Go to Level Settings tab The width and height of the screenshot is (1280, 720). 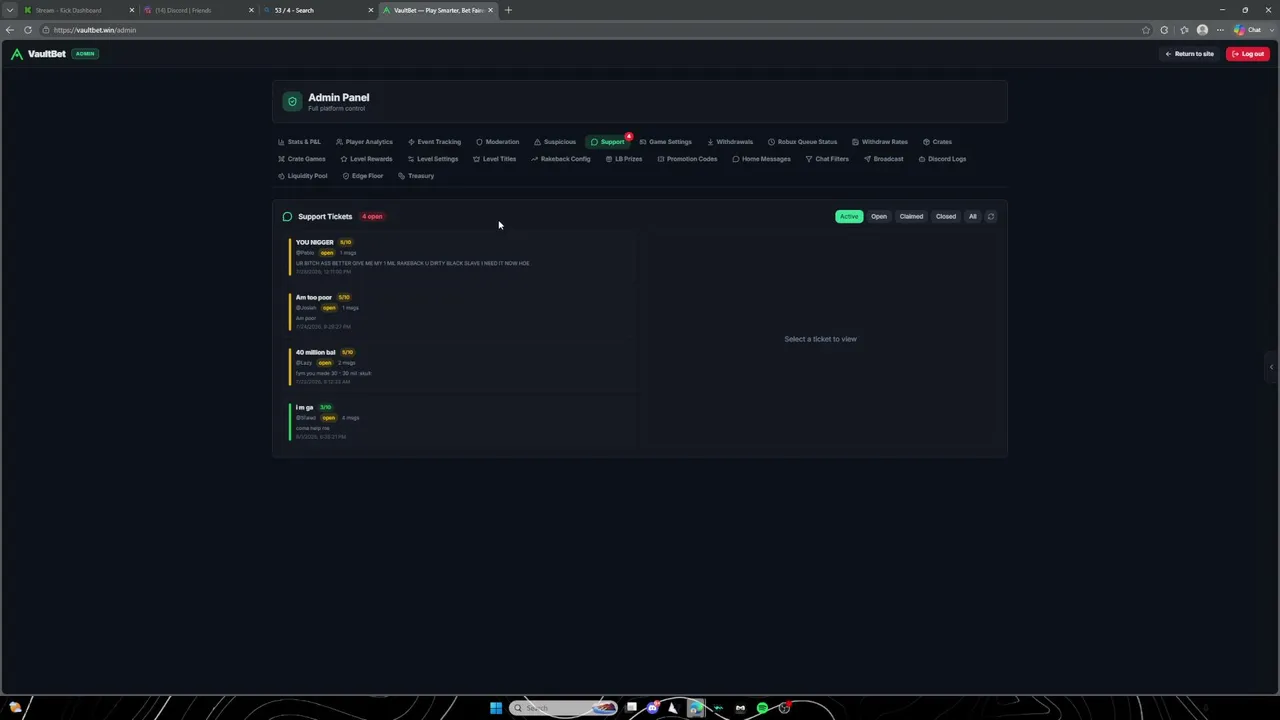[433, 159]
